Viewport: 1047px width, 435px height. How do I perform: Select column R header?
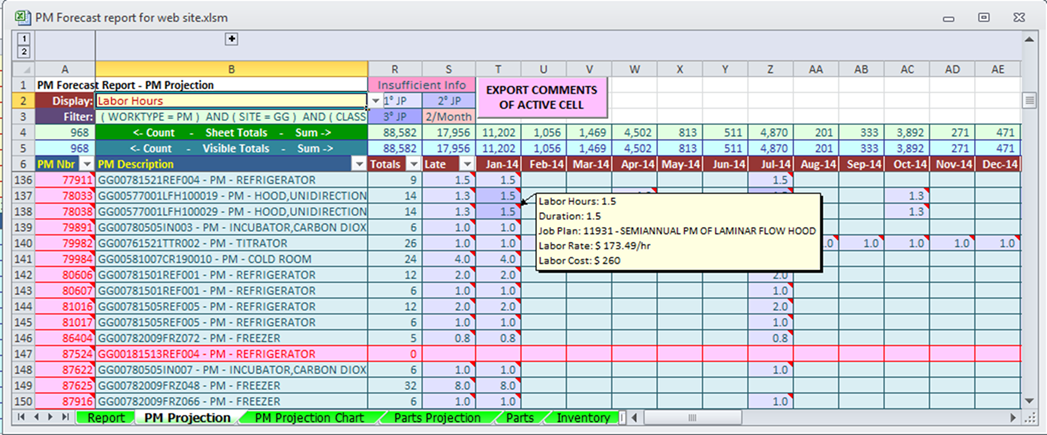pos(395,68)
